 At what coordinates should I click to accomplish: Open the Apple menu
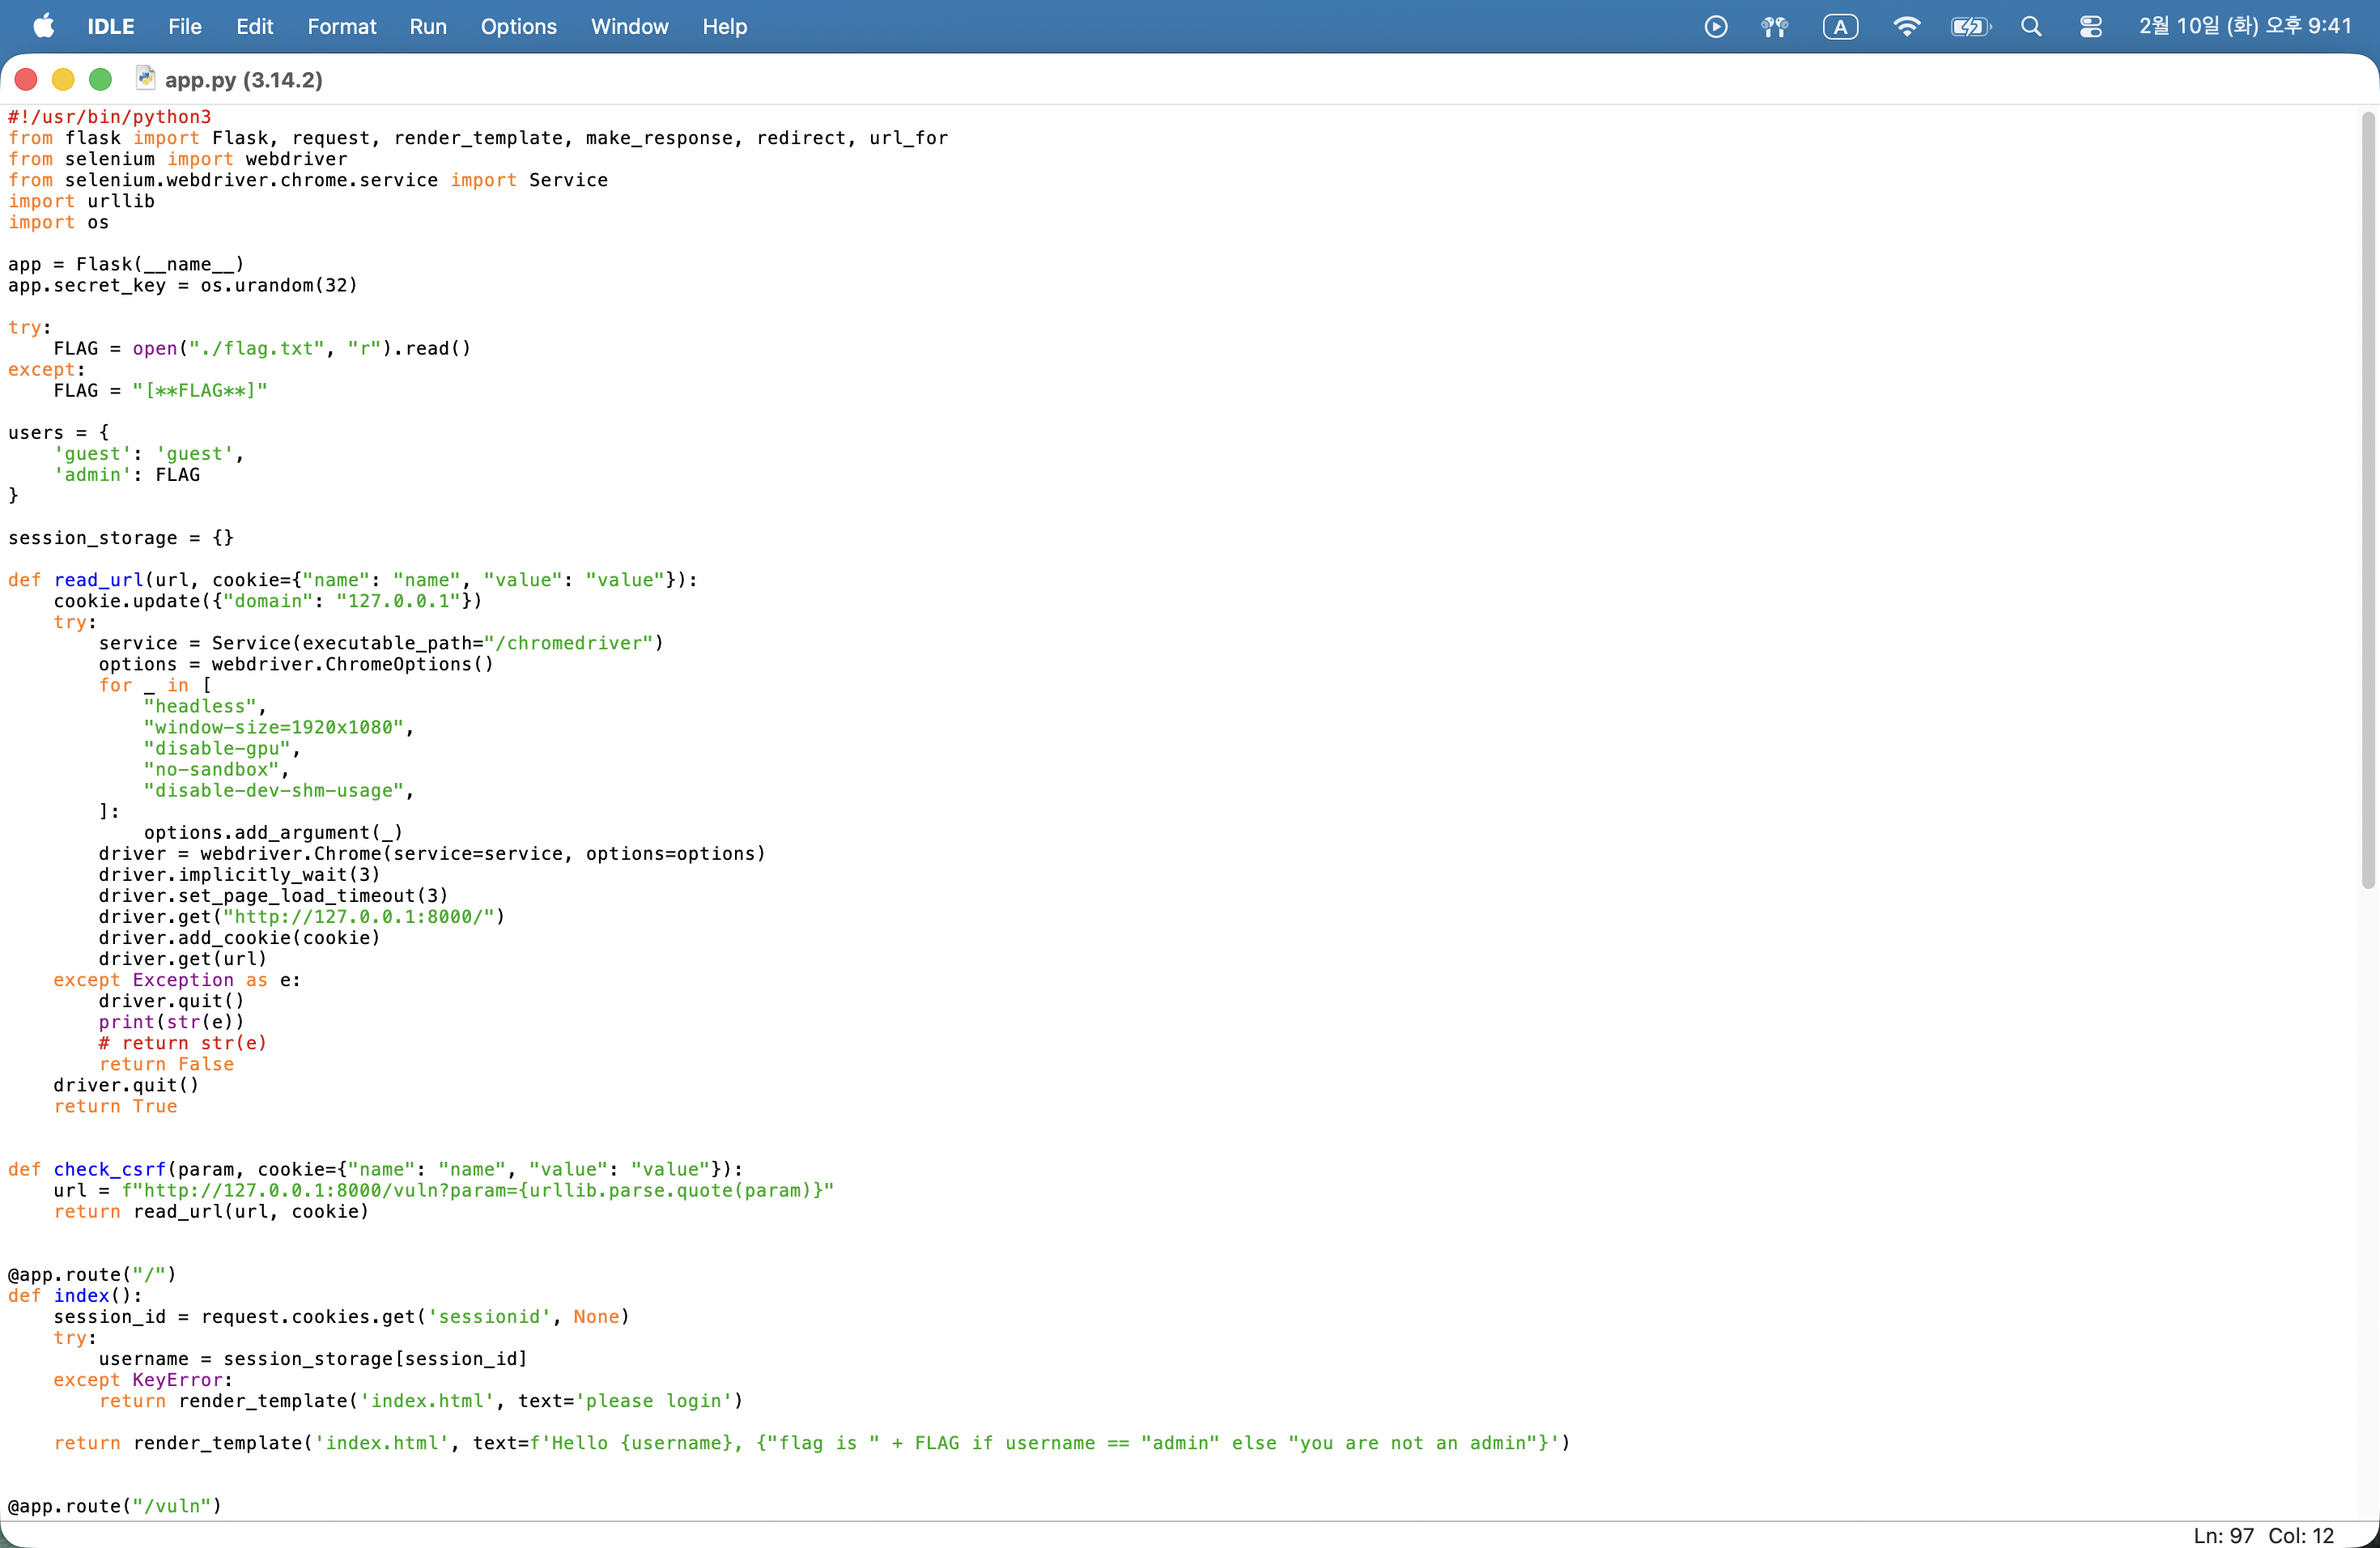click(43, 26)
